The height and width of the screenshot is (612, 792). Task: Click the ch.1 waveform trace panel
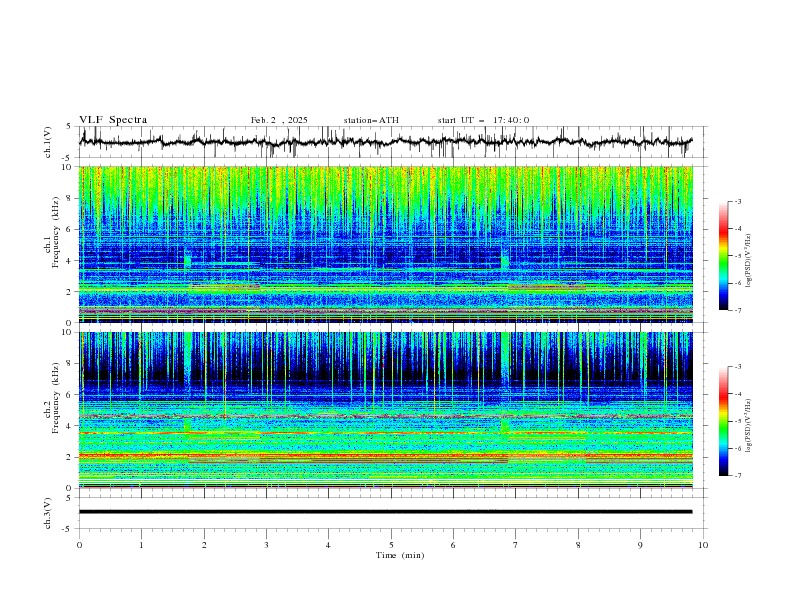[x=393, y=142]
